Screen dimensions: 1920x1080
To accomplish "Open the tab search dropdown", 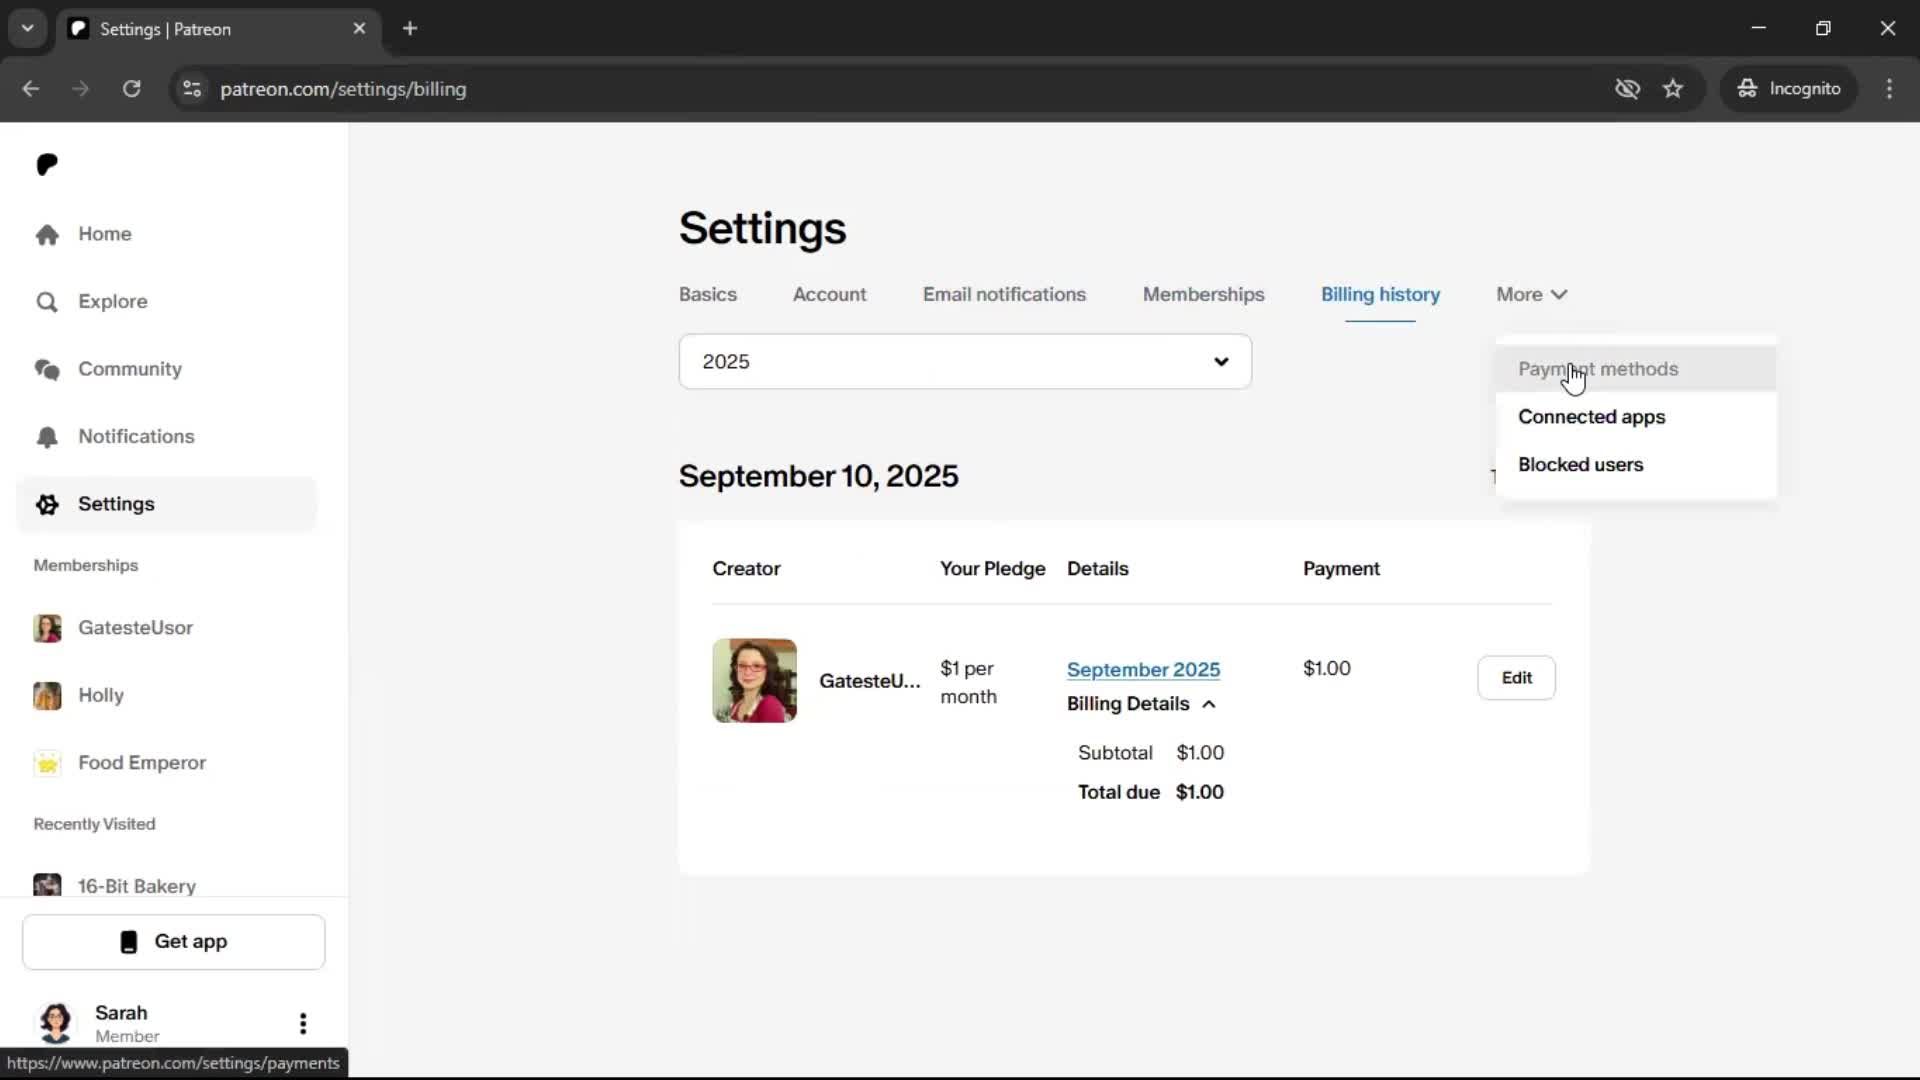I will [x=27, y=29].
